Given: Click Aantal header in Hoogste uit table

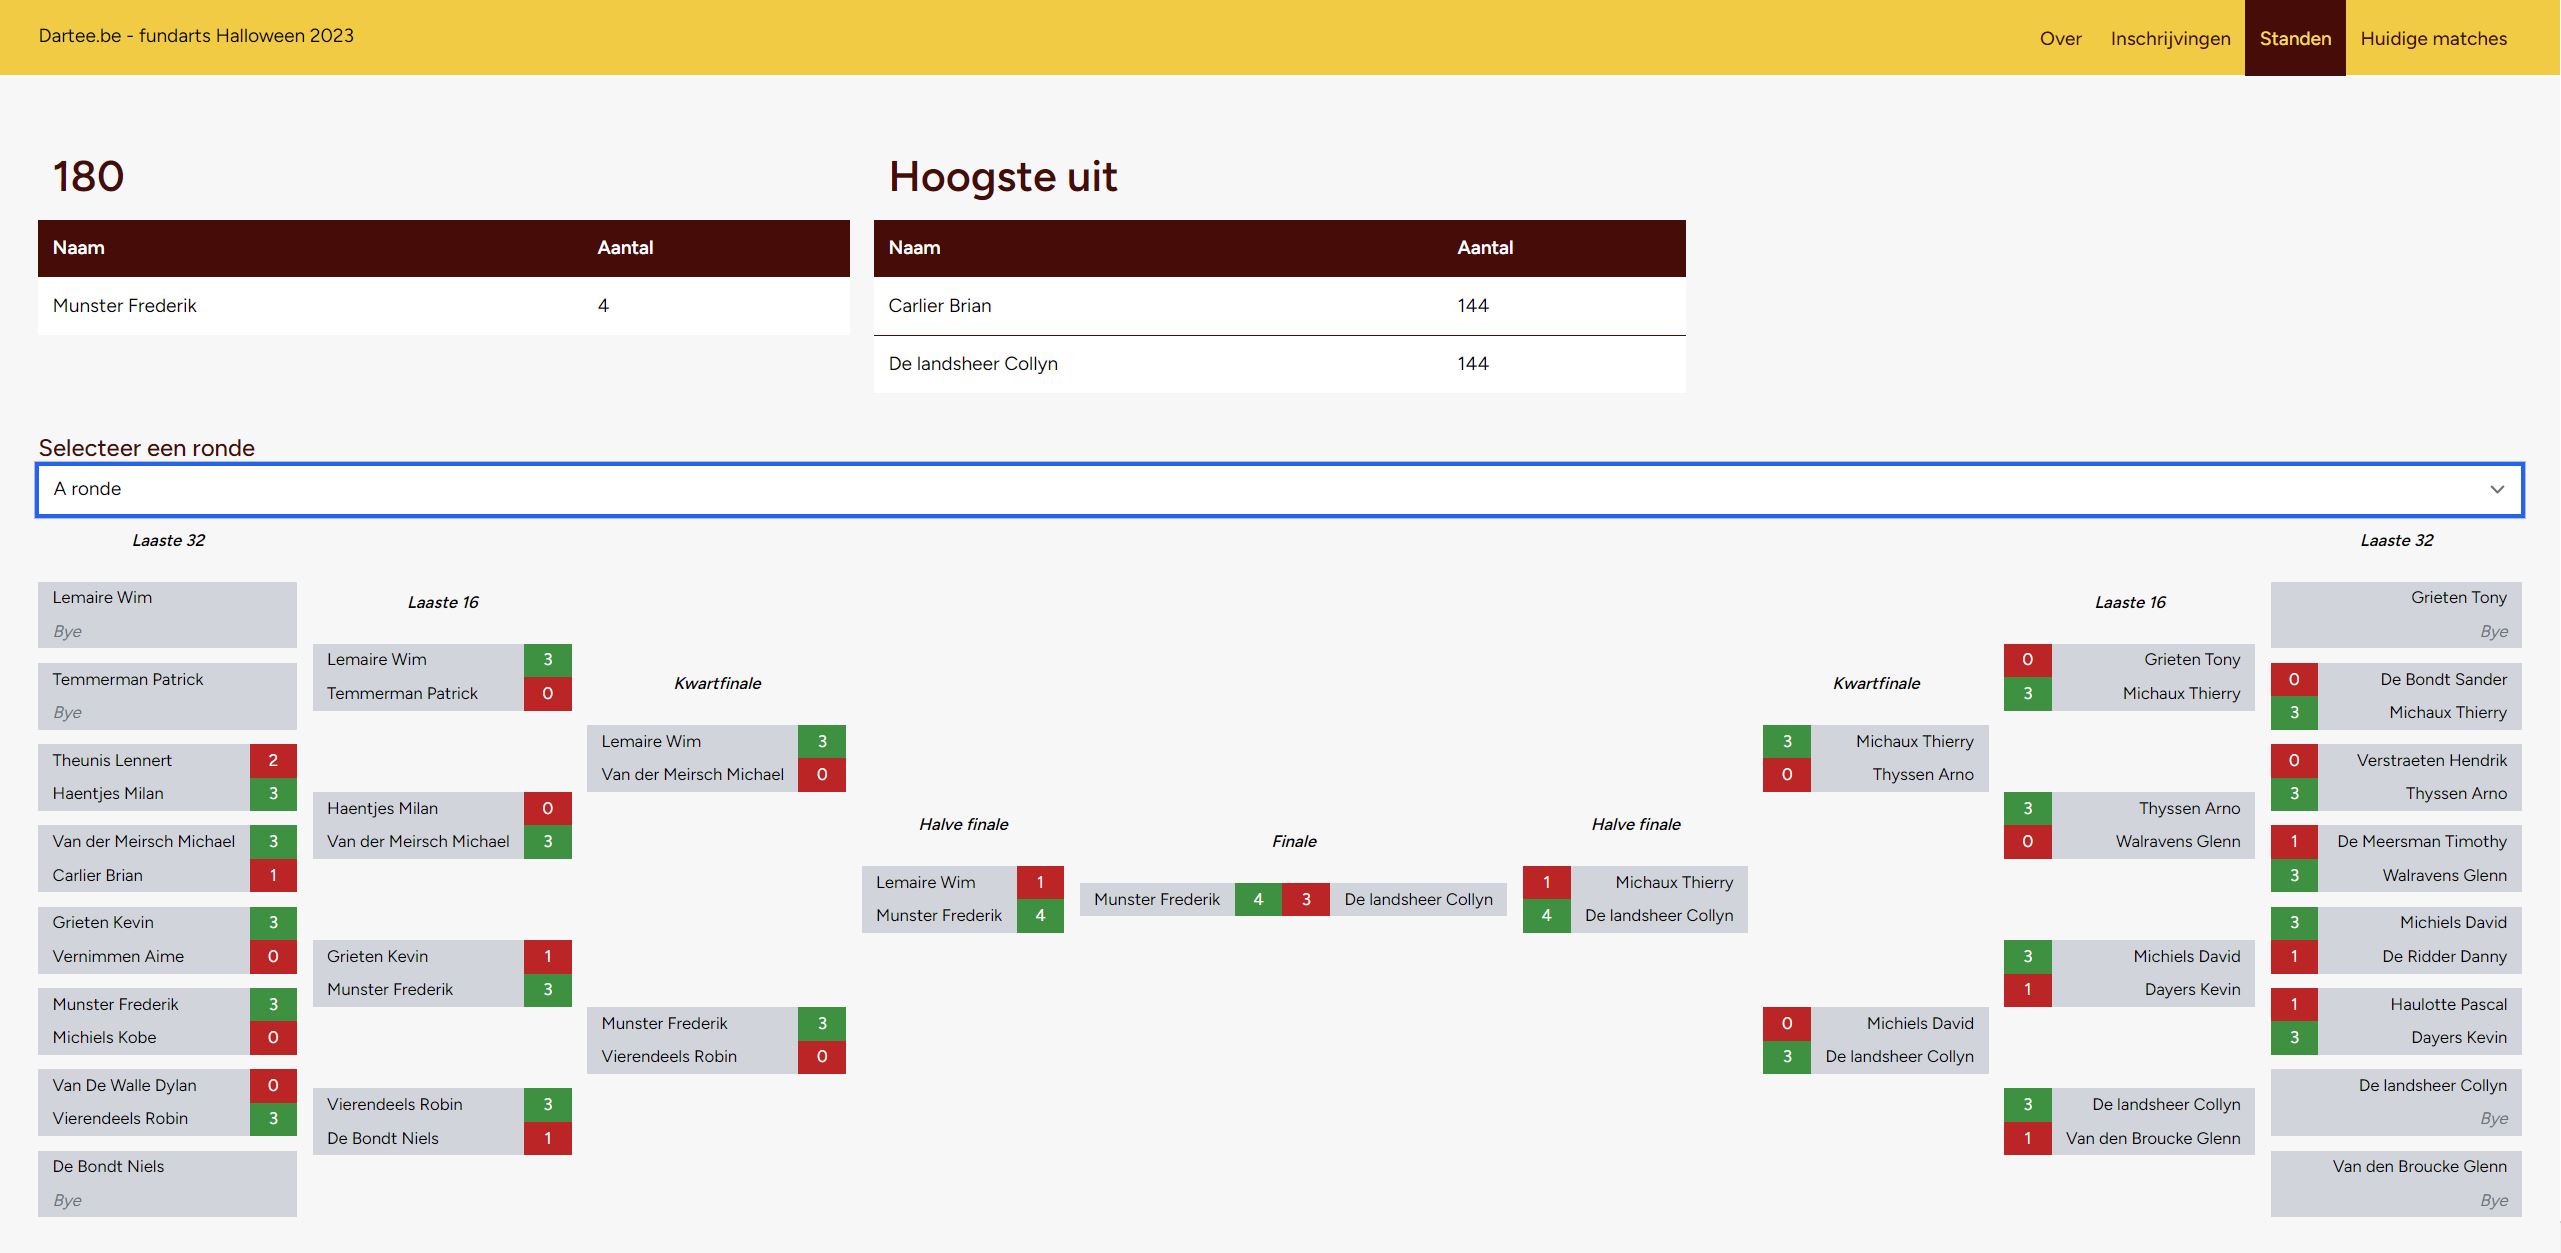Looking at the screenshot, I should (x=1484, y=248).
